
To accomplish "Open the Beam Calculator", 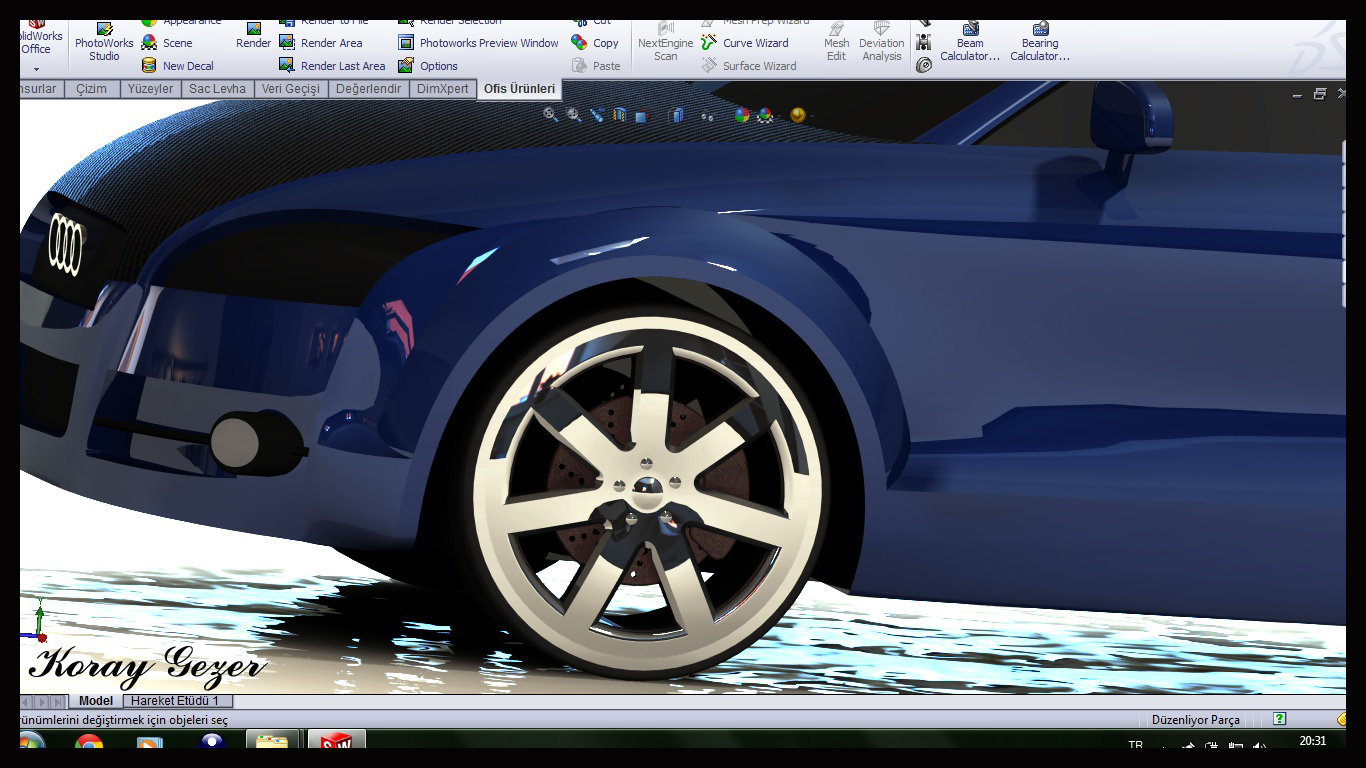I will tap(970, 43).
